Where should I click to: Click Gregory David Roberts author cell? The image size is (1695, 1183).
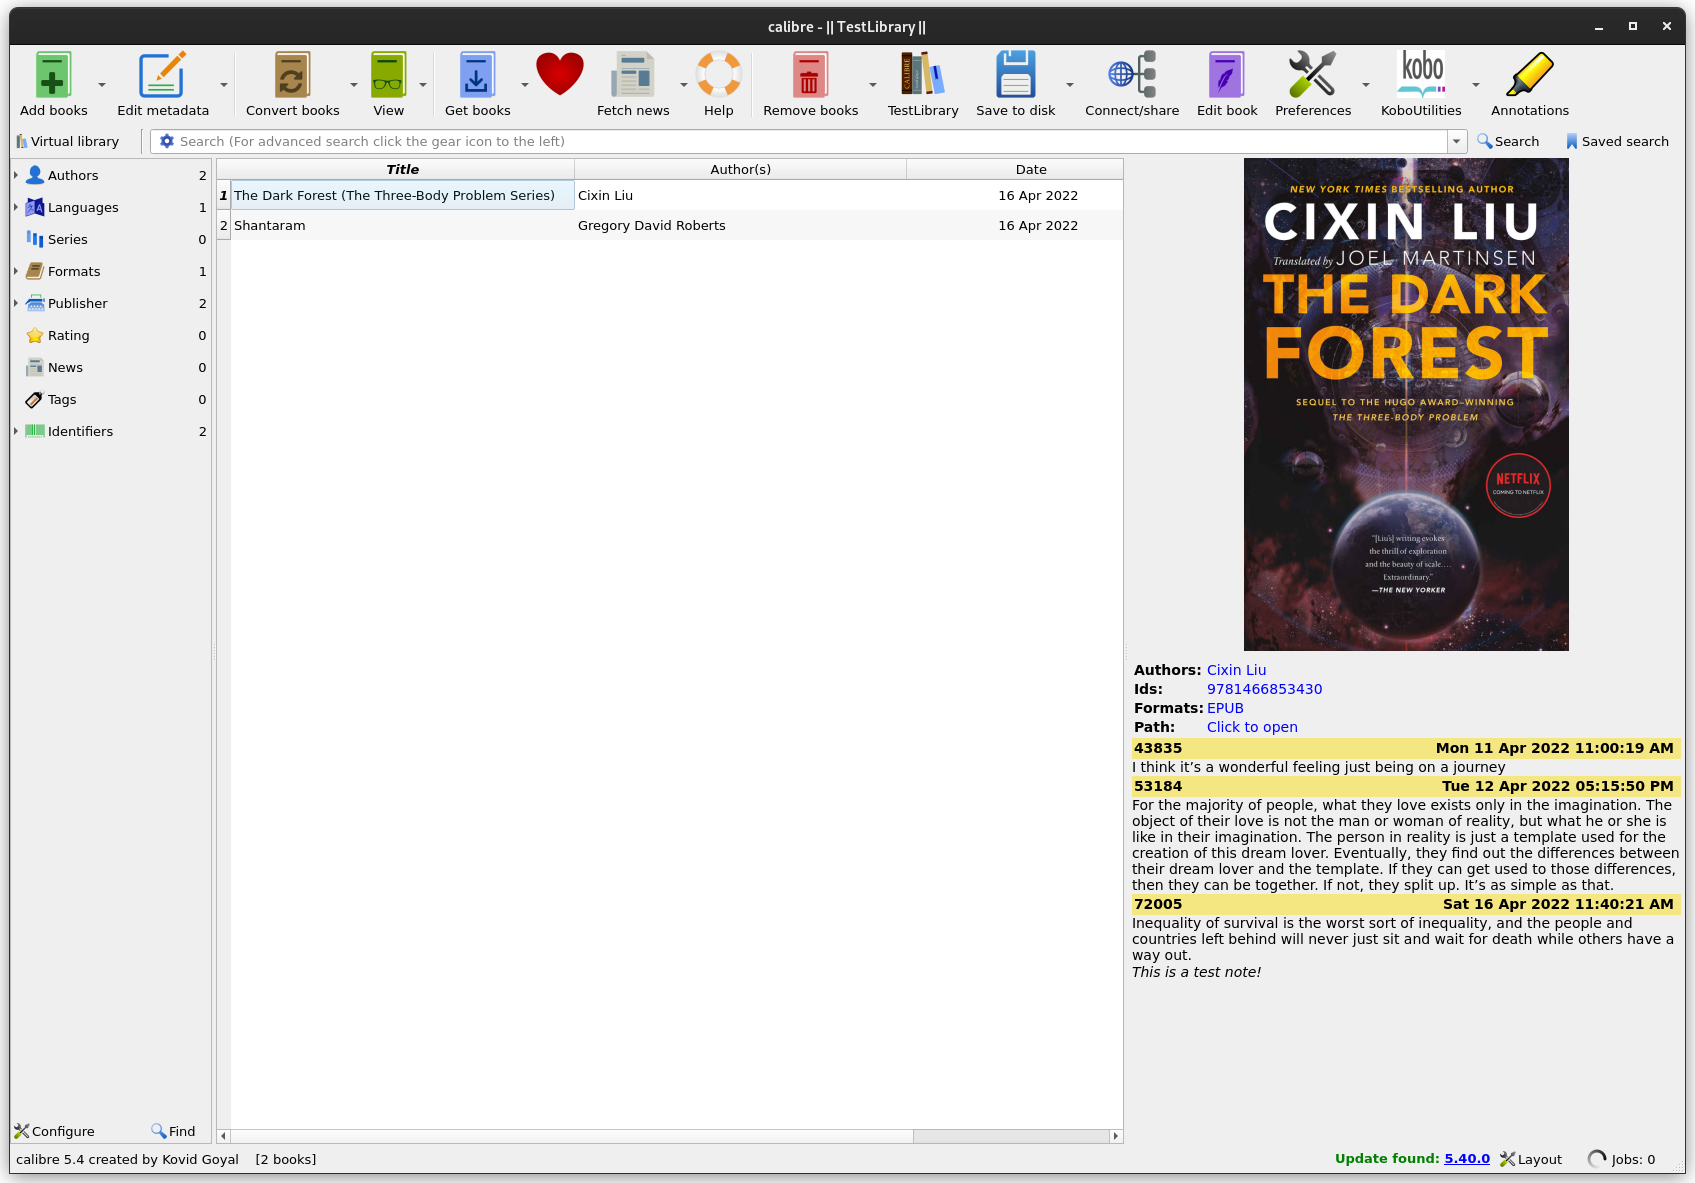(740, 225)
